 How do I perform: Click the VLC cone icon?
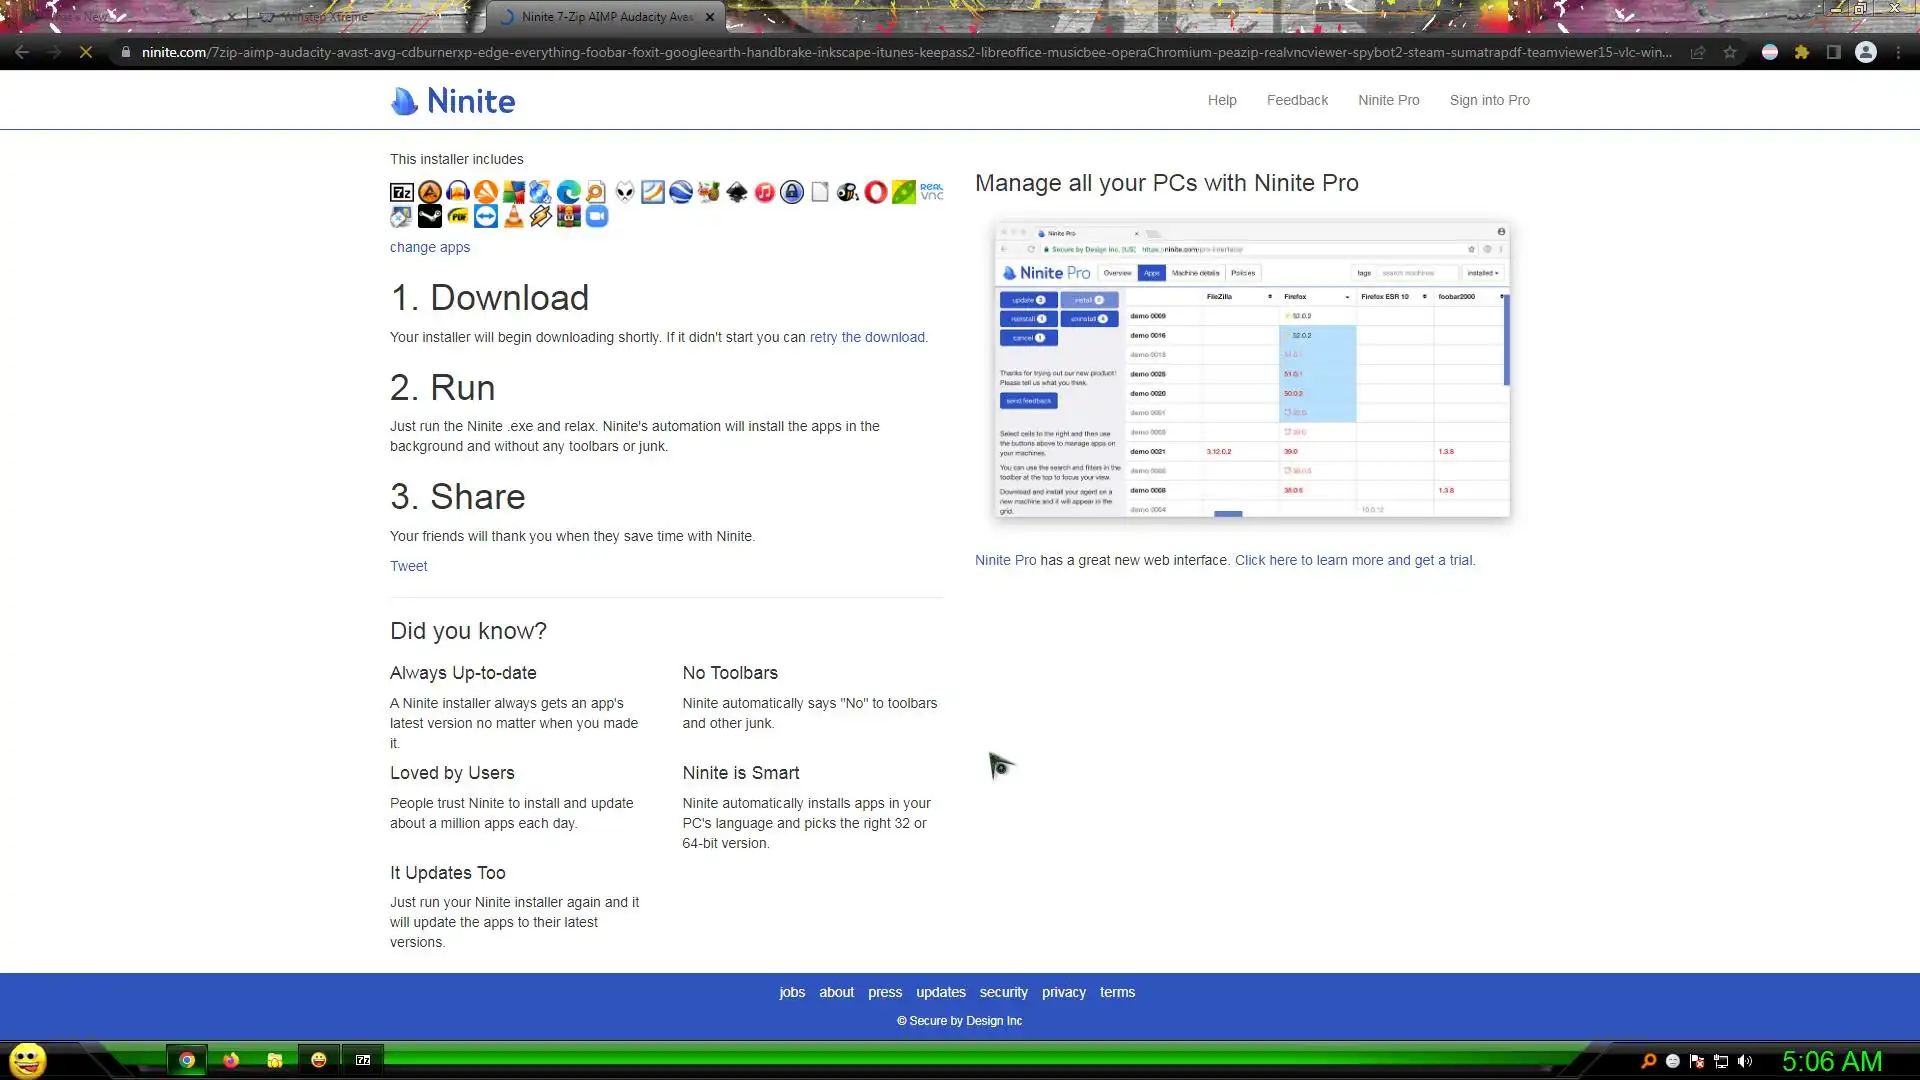pos(513,217)
